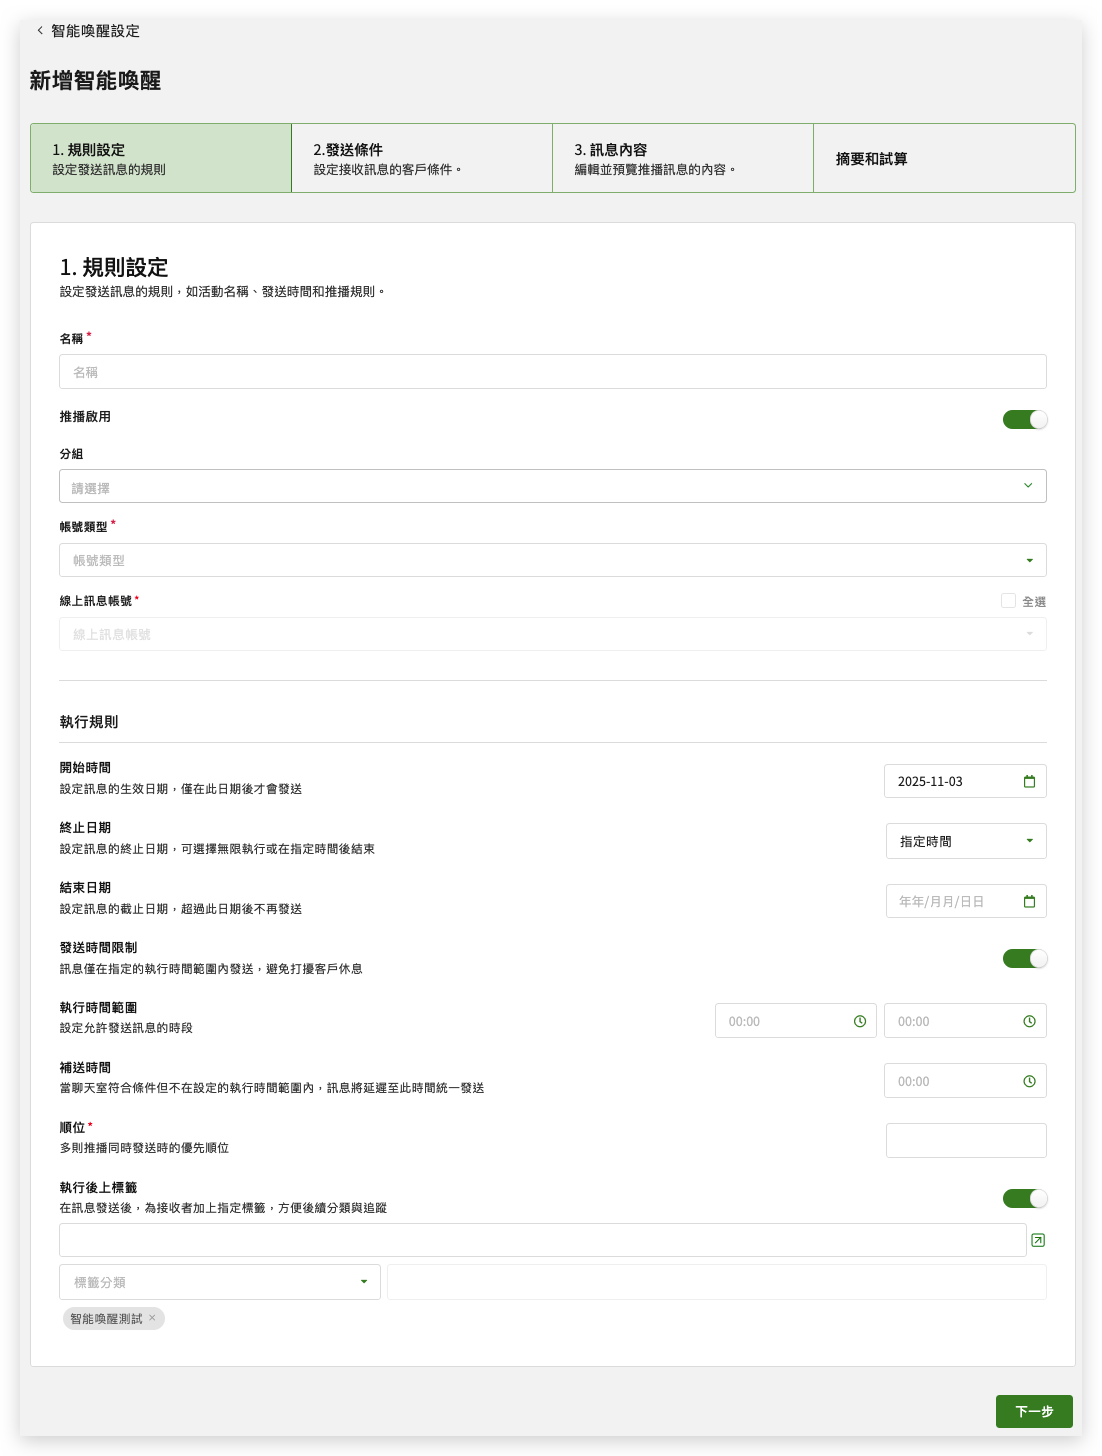Open calendar icon in 結束日期 date field

(1029, 902)
